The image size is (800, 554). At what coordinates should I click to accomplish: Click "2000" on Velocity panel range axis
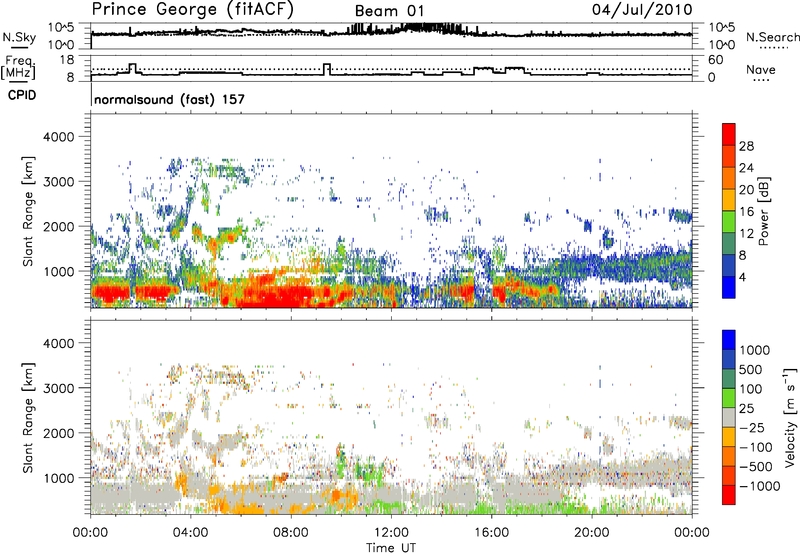coord(58,433)
